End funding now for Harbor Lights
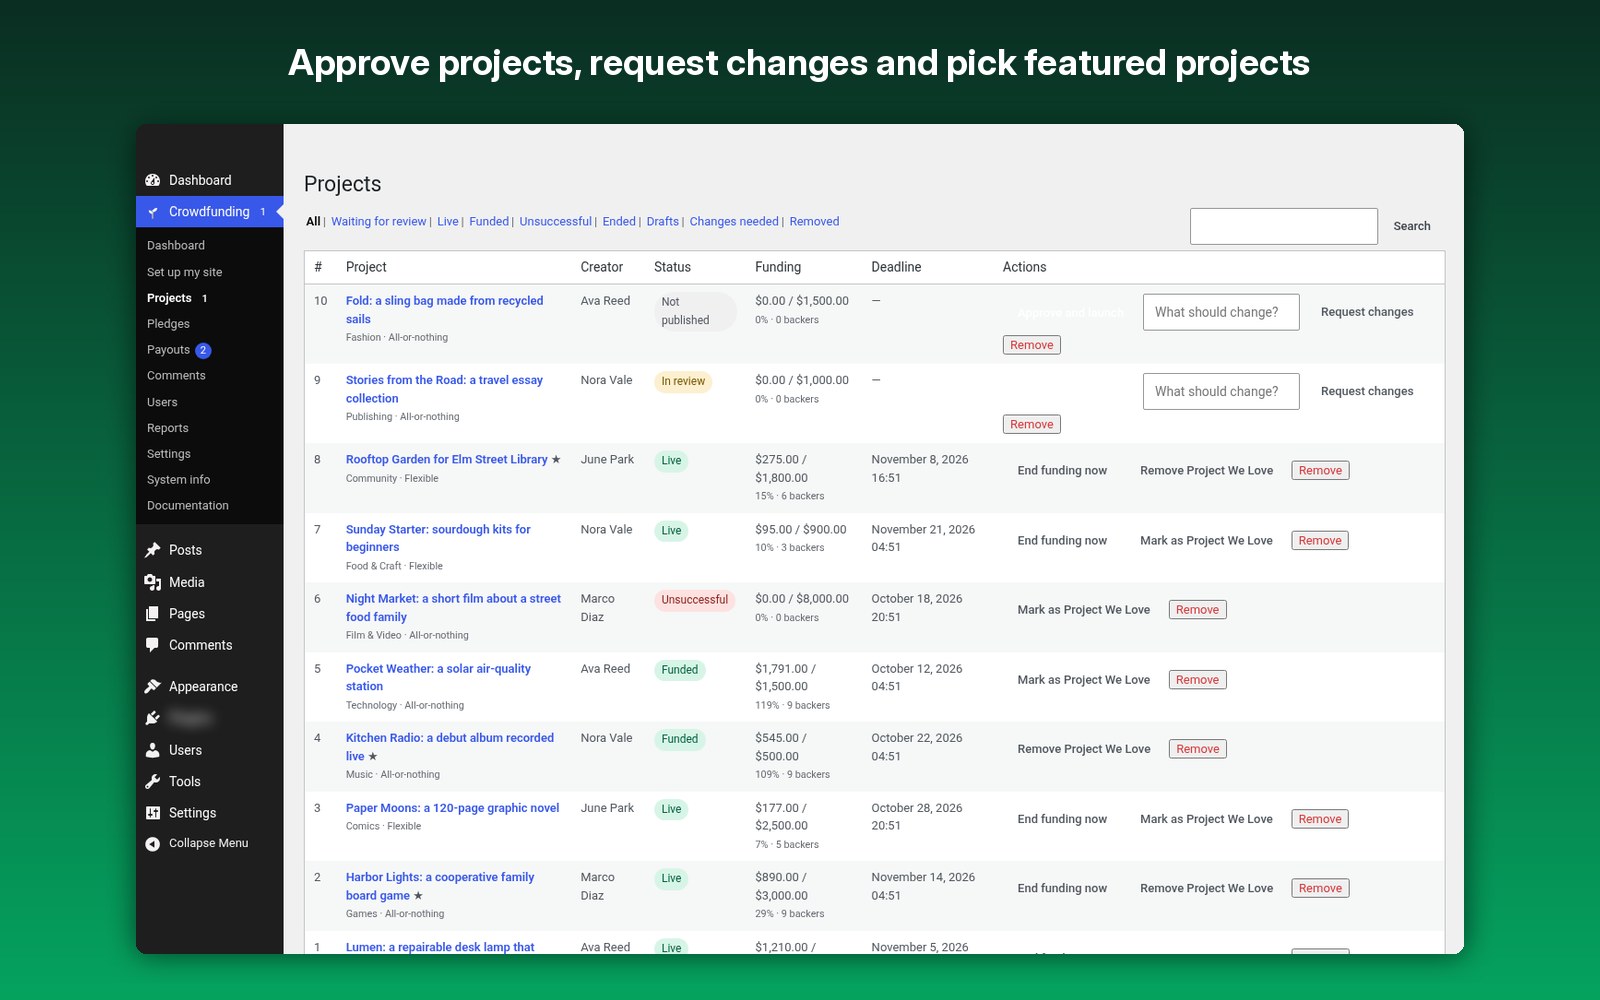The width and height of the screenshot is (1600, 1000). [1062, 888]
